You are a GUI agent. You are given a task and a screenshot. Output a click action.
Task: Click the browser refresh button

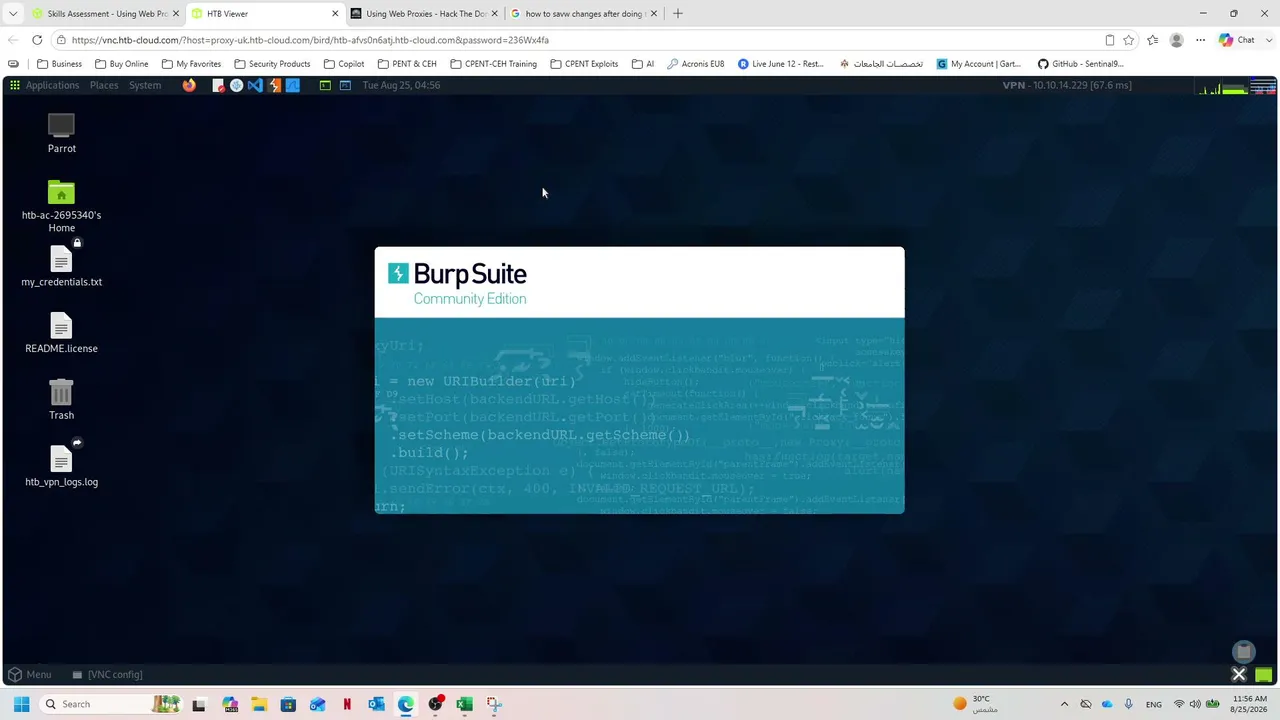37,40
